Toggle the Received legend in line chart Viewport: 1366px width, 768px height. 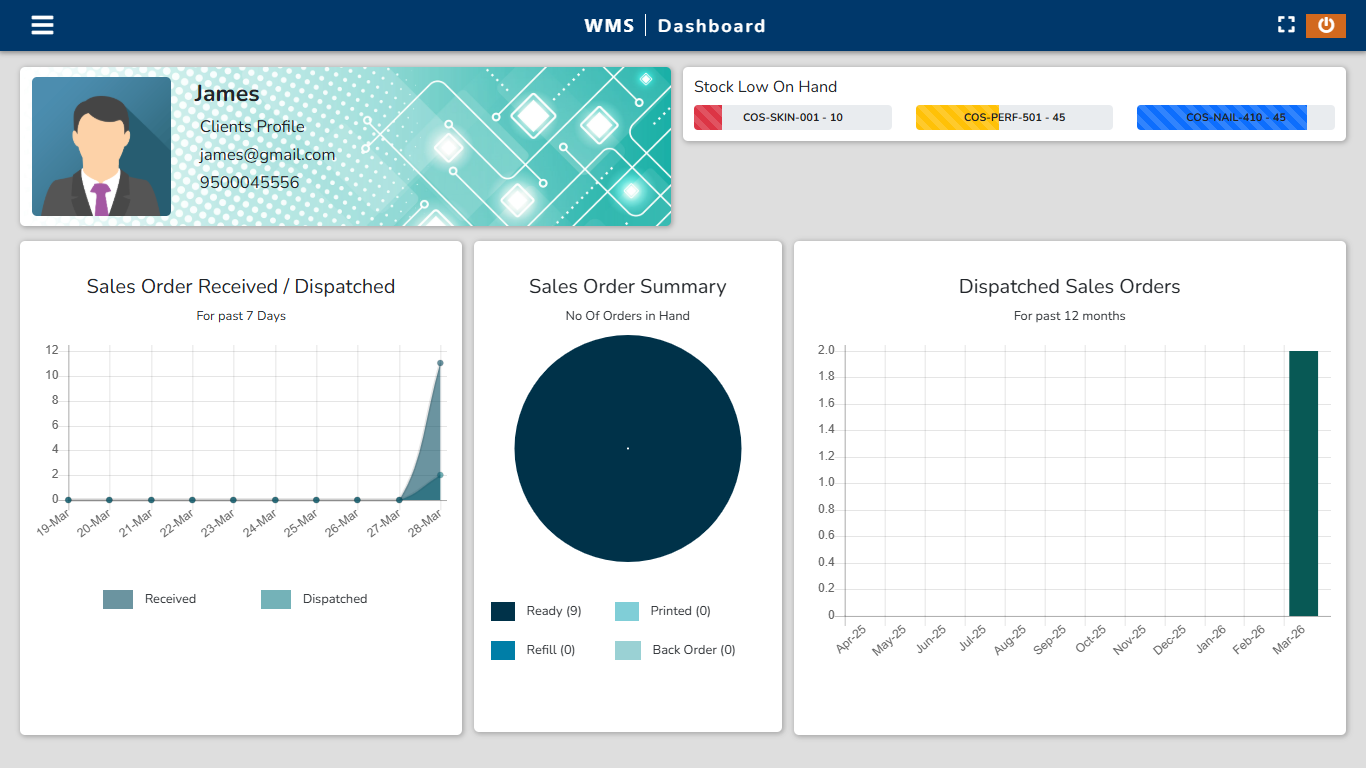pyautogui.click(x=150, y=599)
